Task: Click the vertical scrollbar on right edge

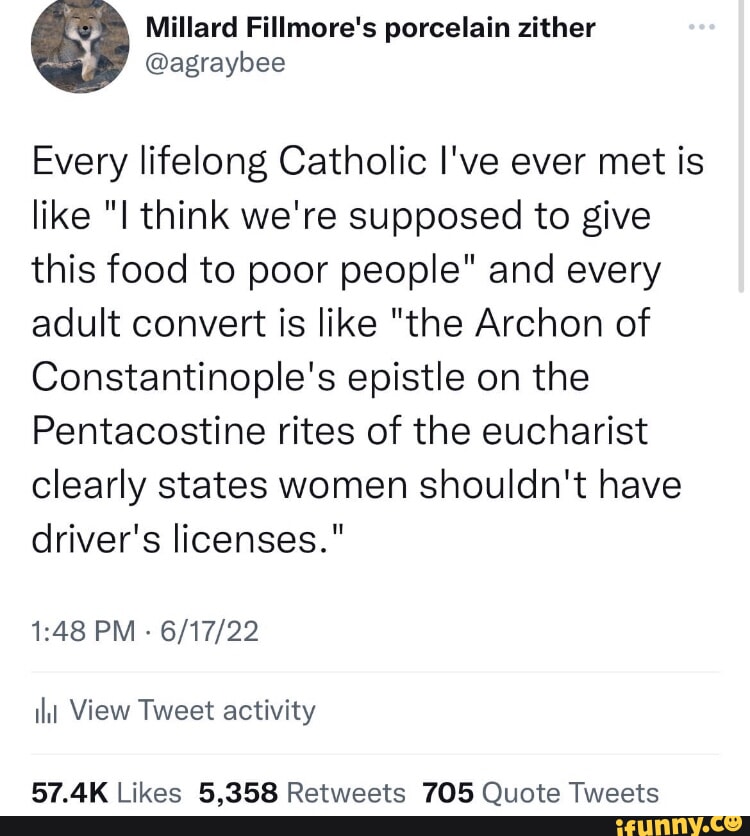Action: [741, 150]
